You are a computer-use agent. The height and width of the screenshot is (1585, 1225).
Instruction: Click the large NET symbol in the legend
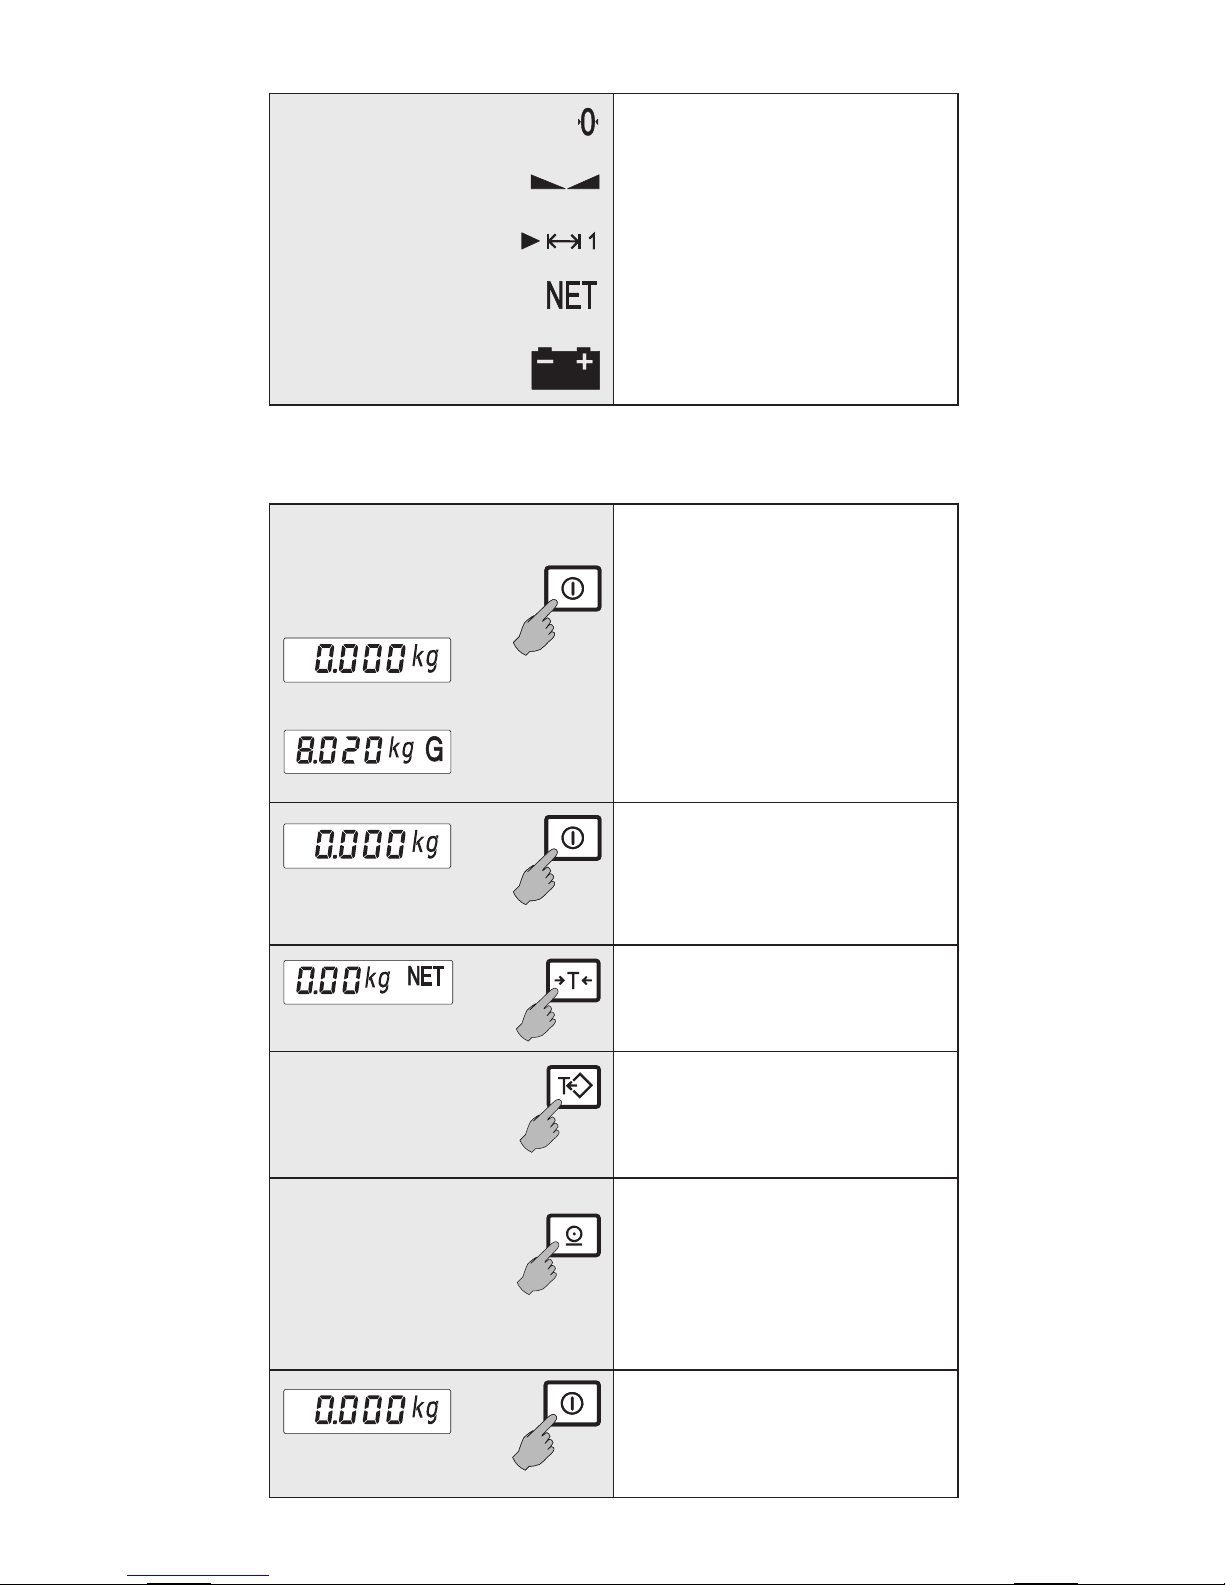571,296
